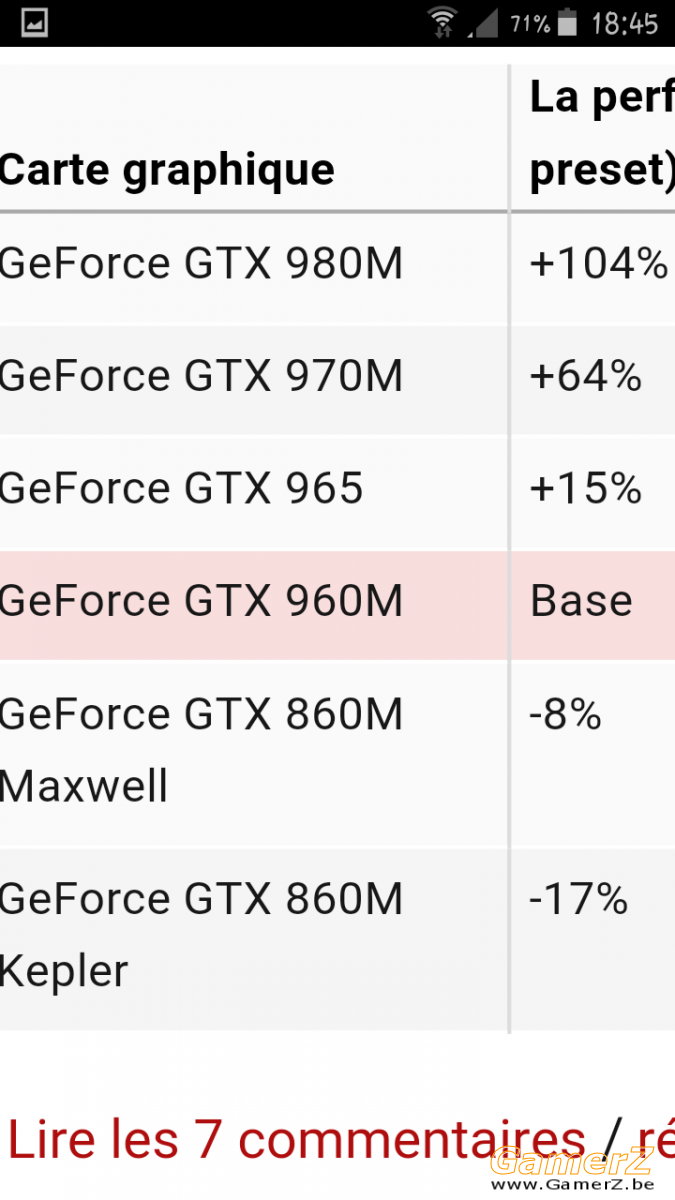The width and height of the screenshot is (675, 1200).
Task: Tap the GamerZ watermark logo
Action: click(572, 1161)
